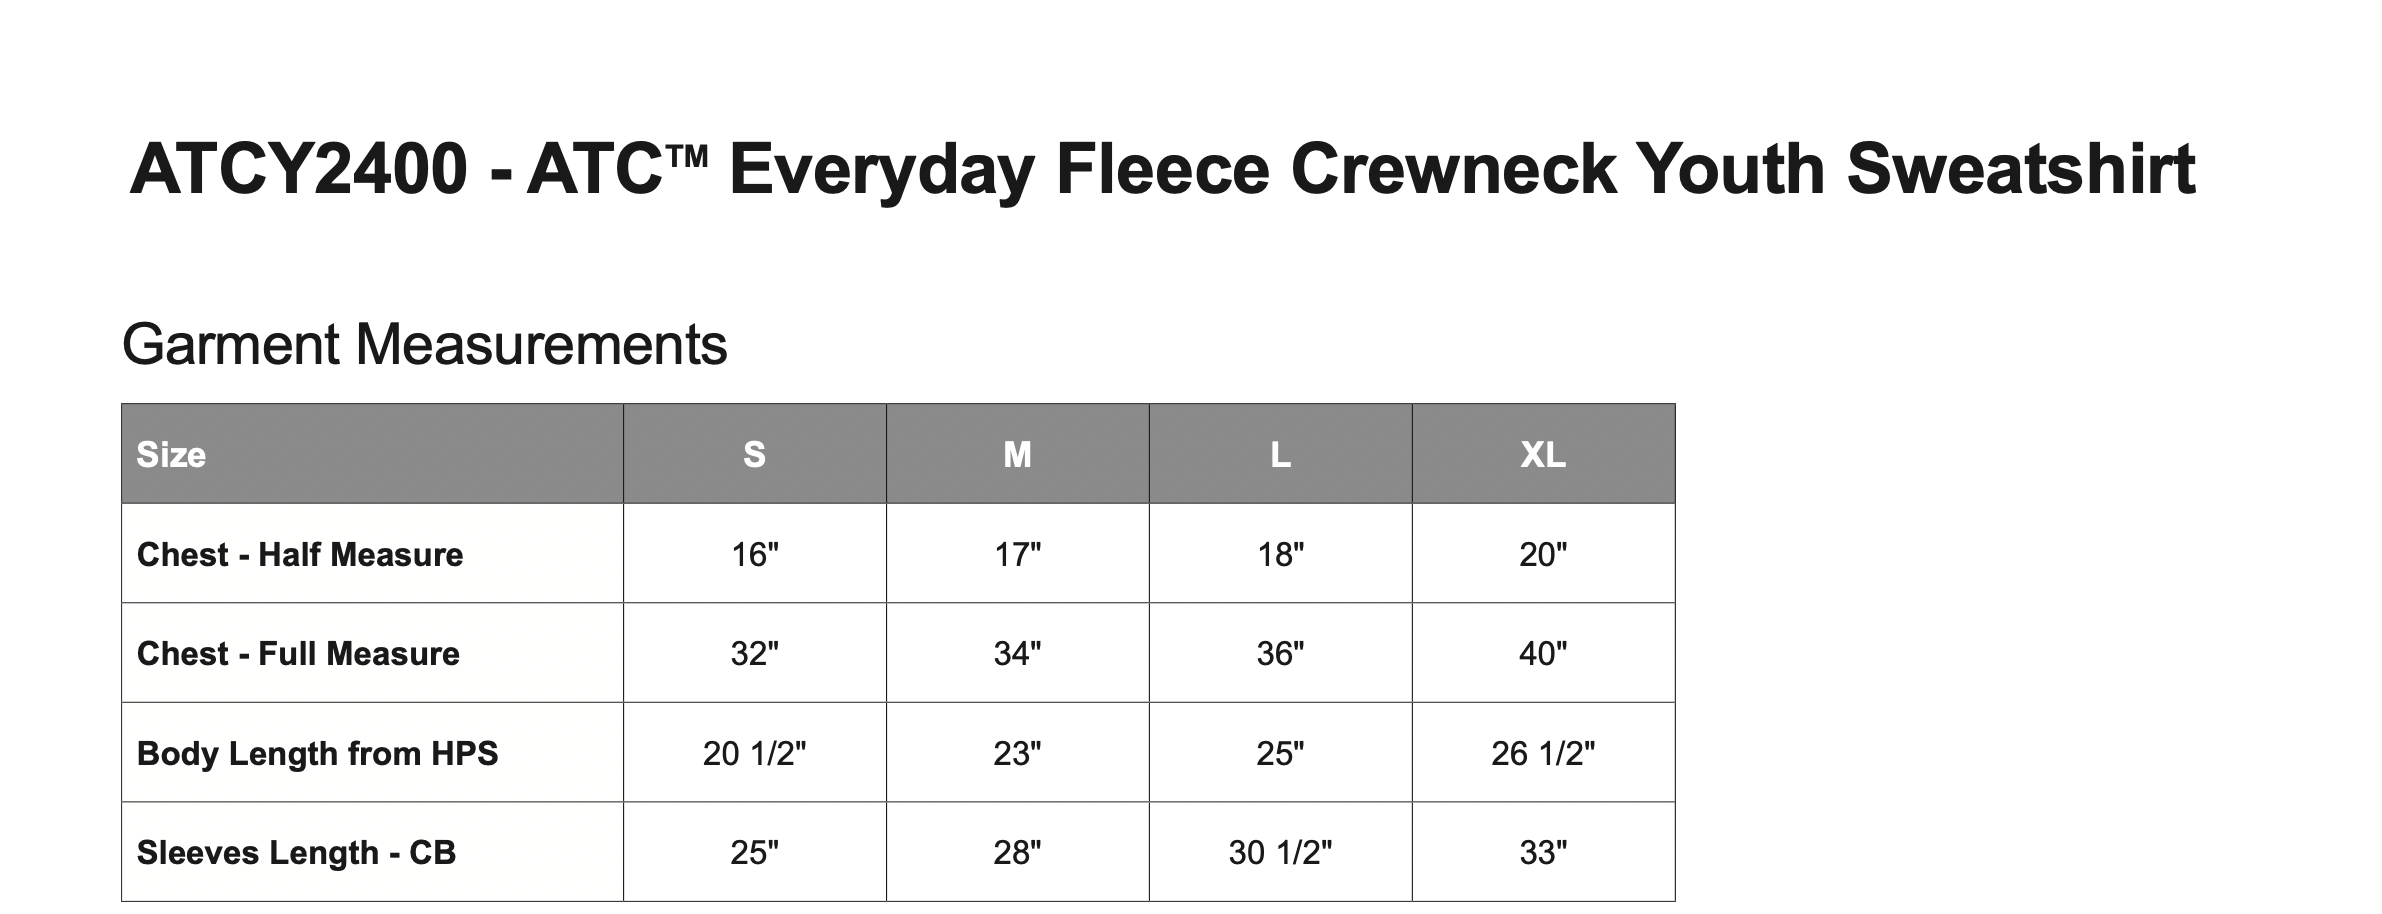Select the 20" half chest XL cell

(x=1543, y=554)
